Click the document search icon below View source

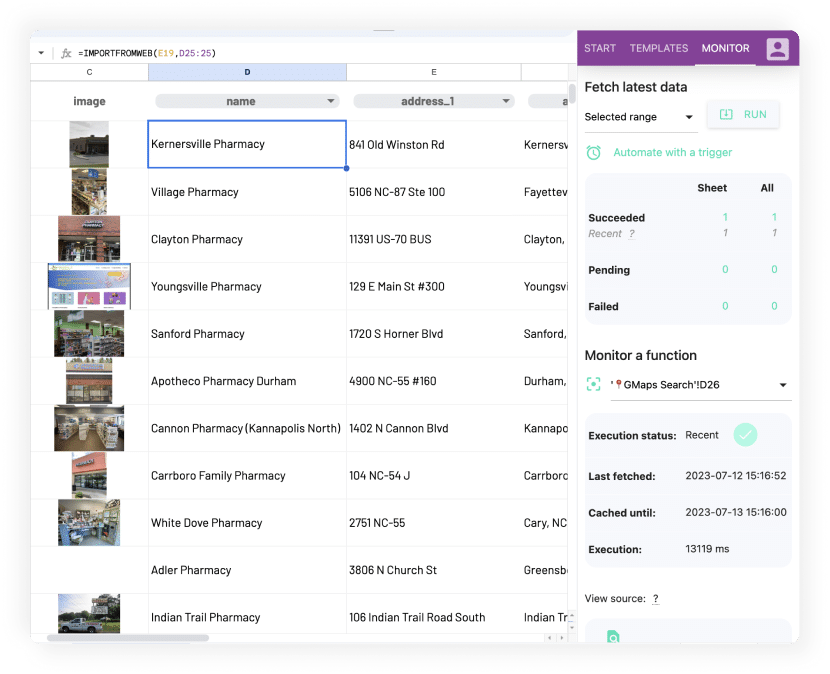coord(613,636)
